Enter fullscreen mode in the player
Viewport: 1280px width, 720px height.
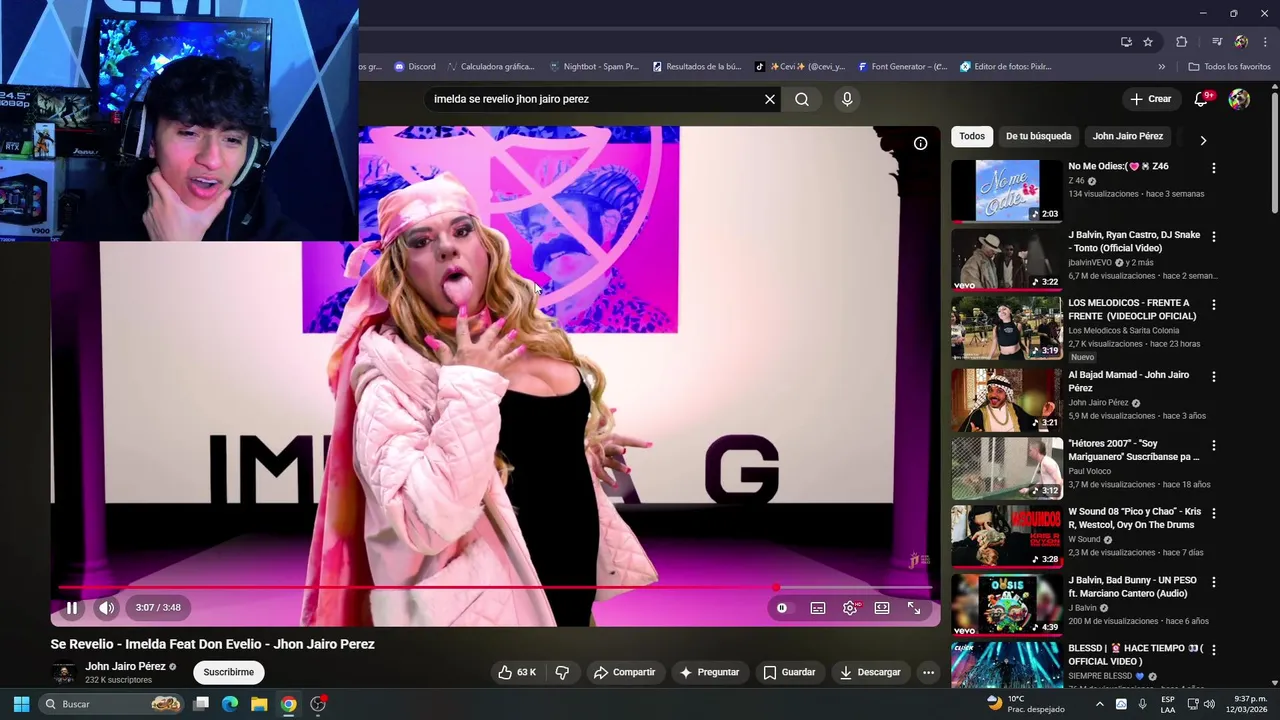click(x=914, y=607)
